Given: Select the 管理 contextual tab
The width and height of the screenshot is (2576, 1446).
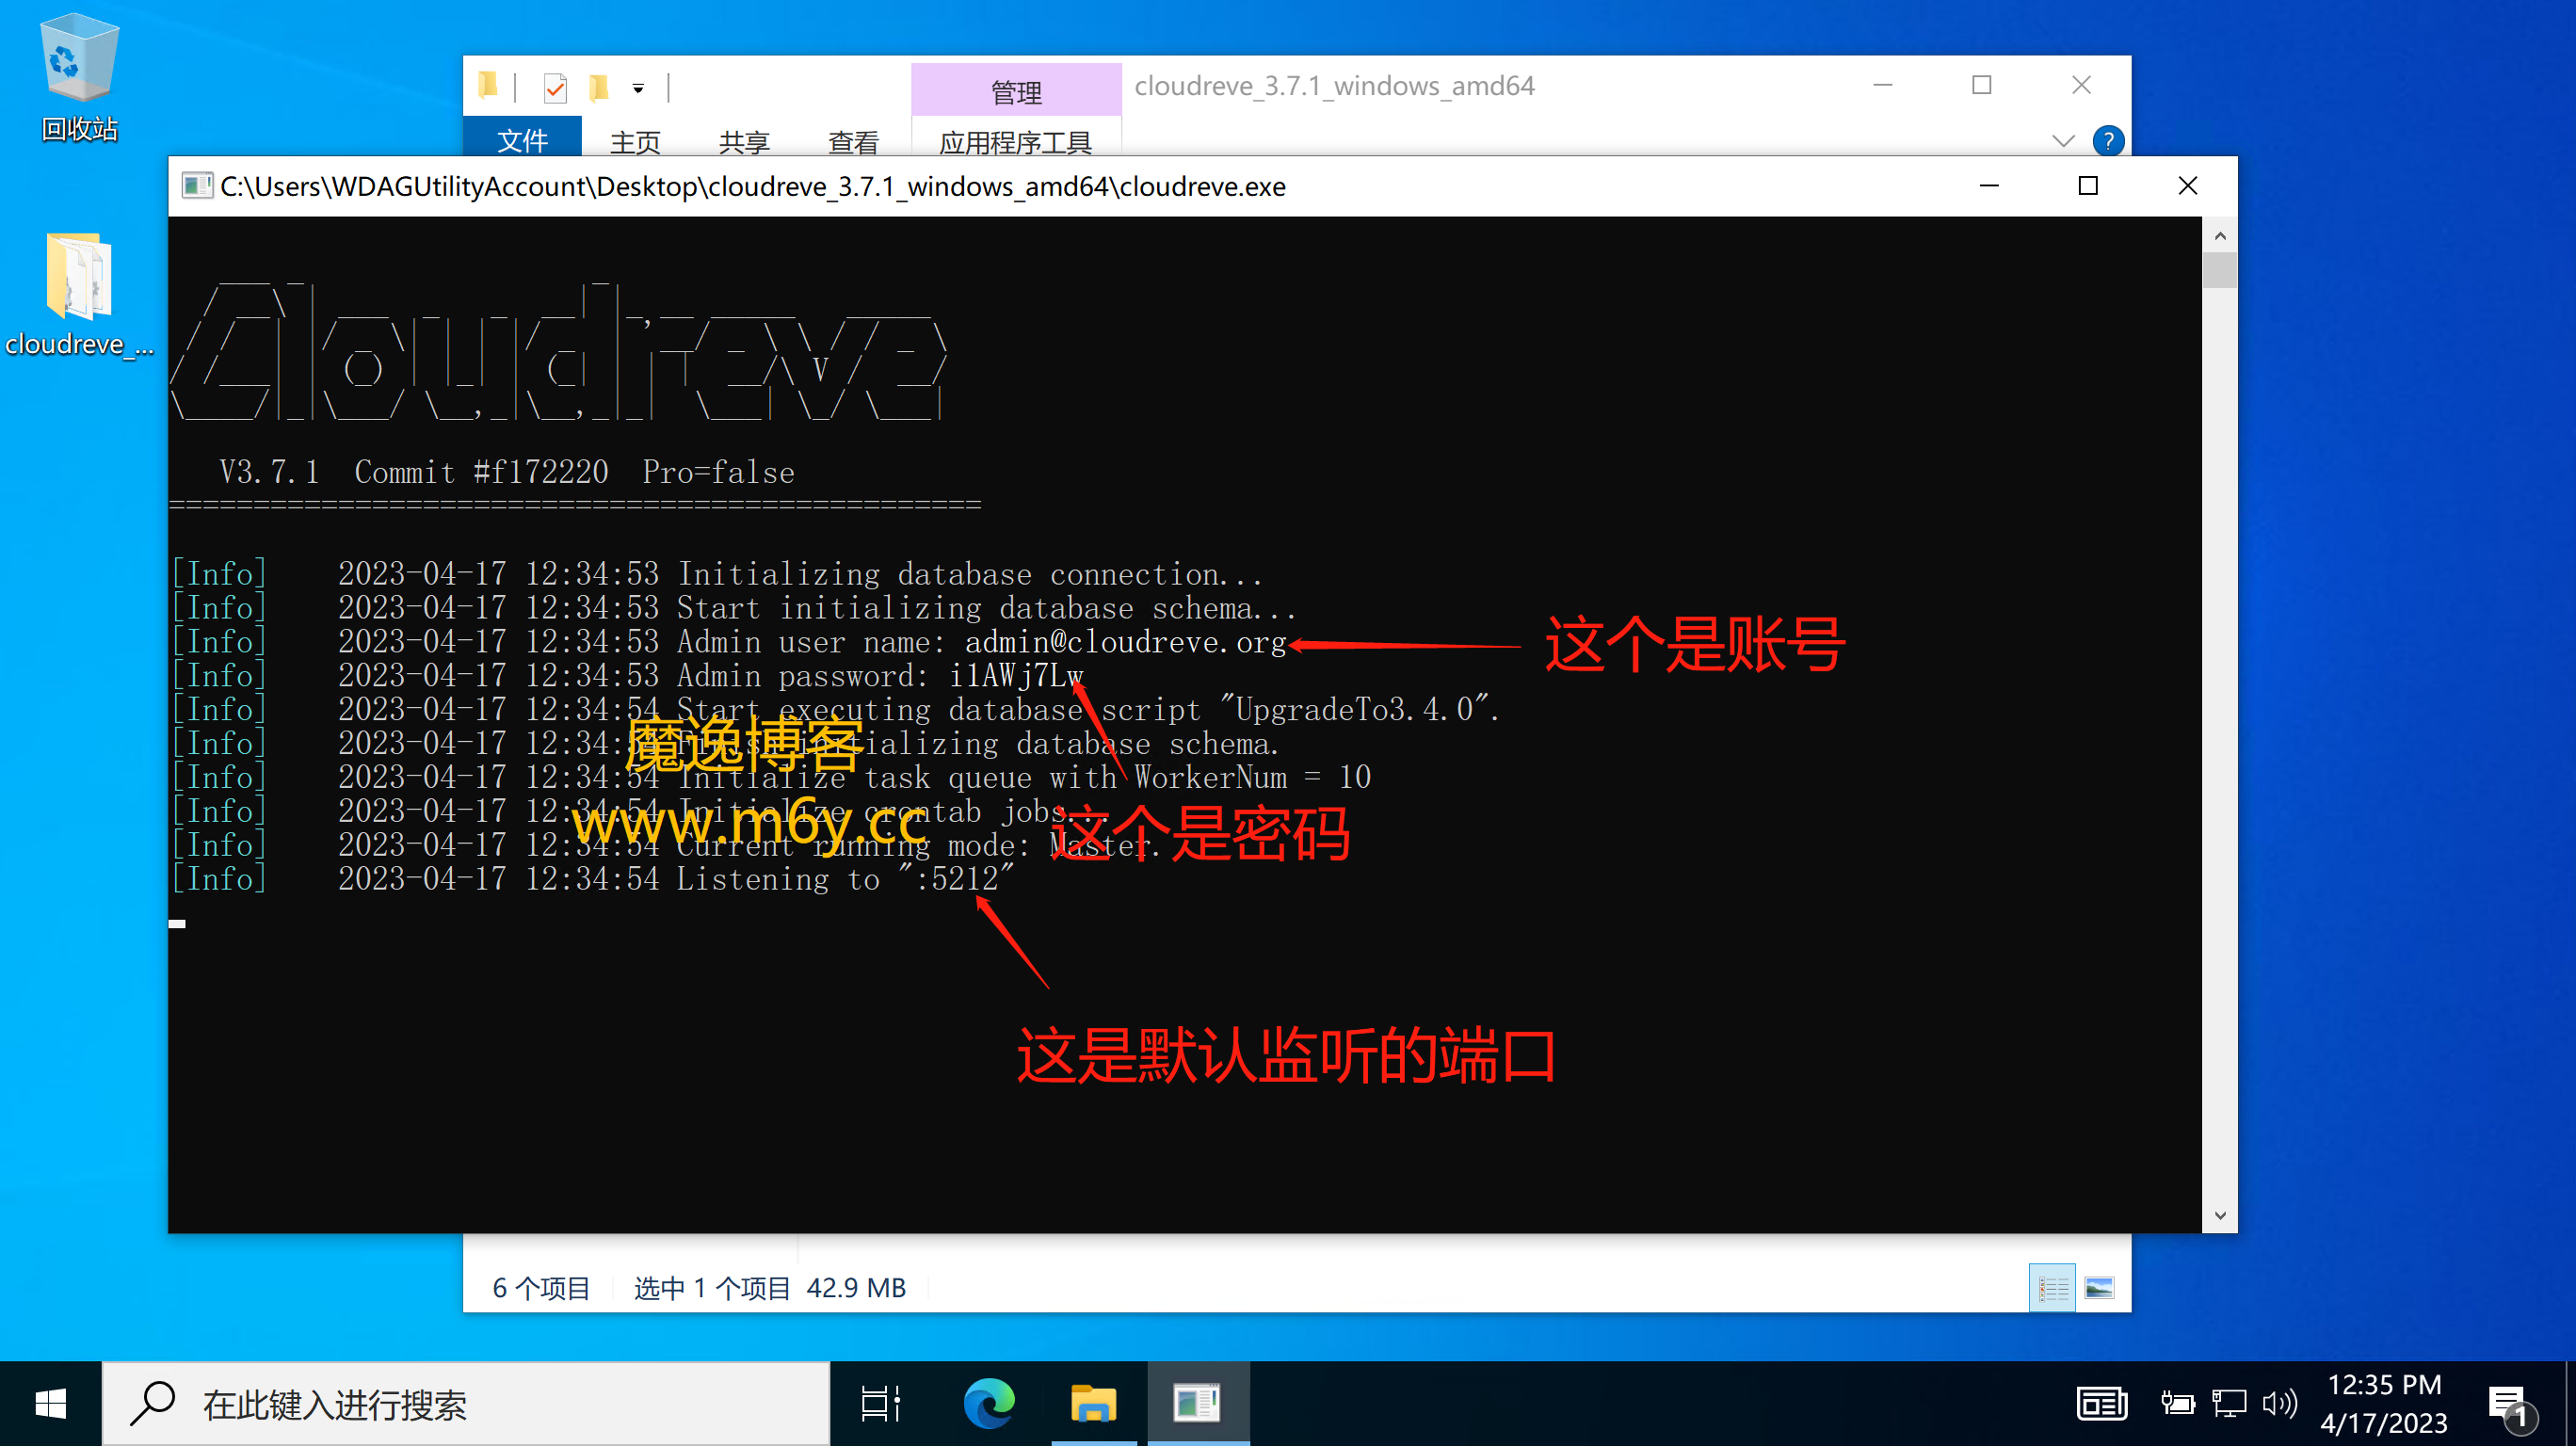Looking at the screenshot, I should [1016, 91].
